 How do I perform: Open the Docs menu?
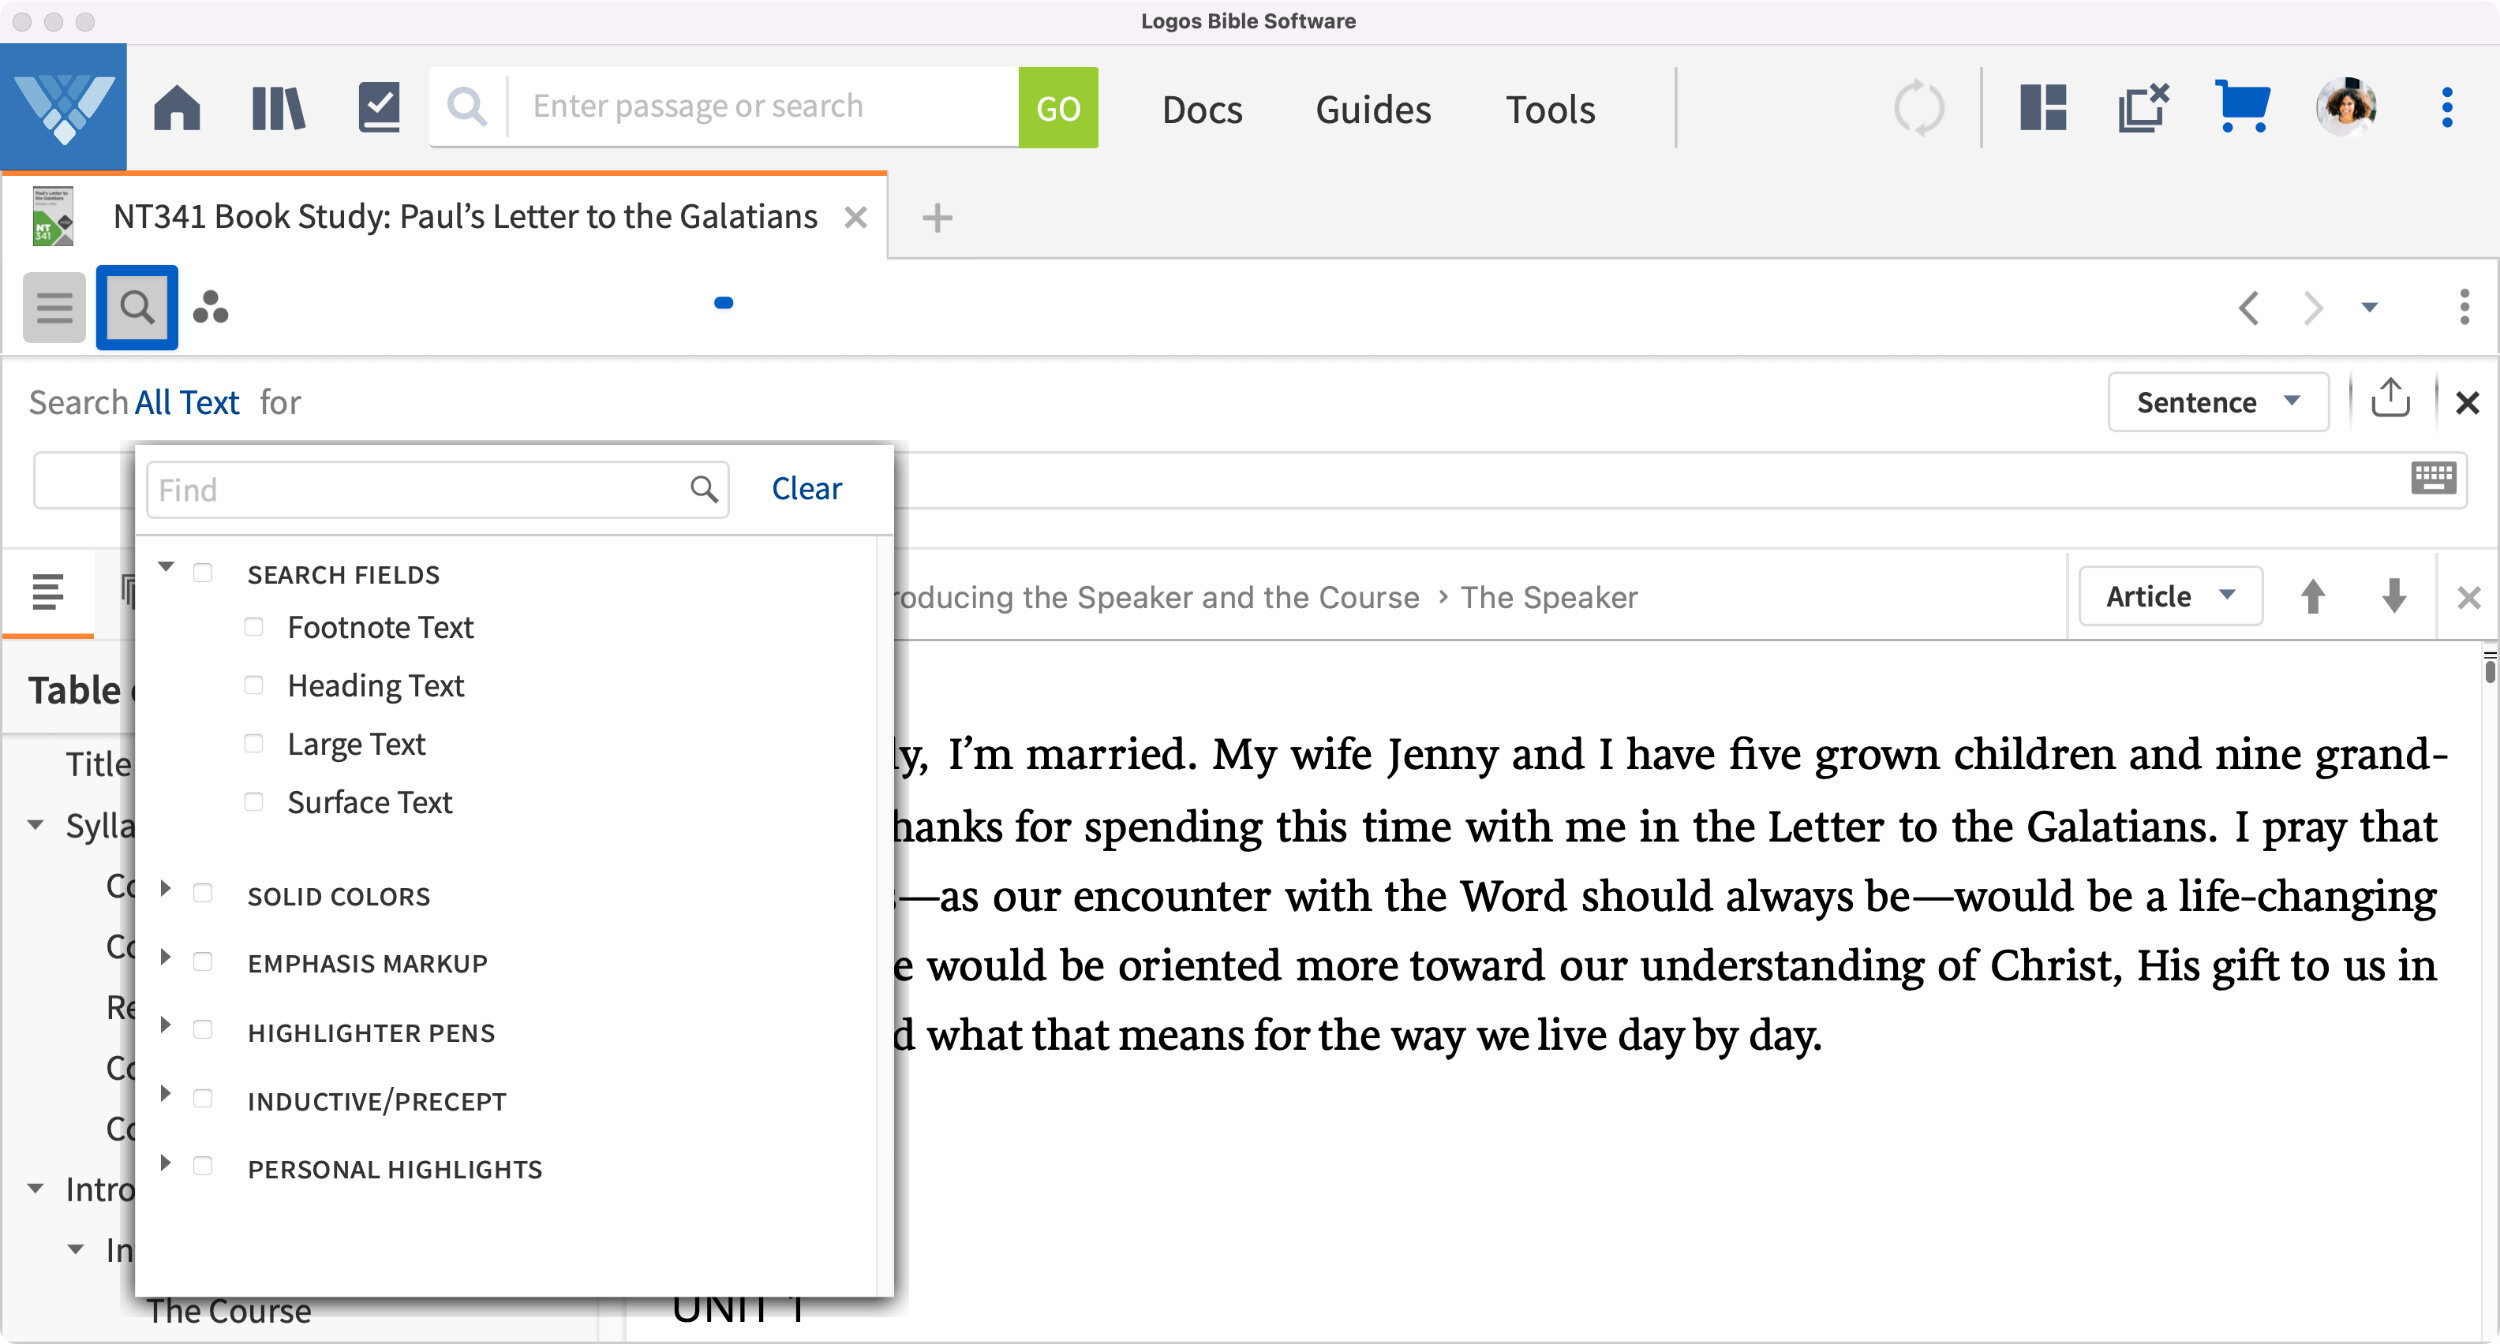[x=1202, y=109]
